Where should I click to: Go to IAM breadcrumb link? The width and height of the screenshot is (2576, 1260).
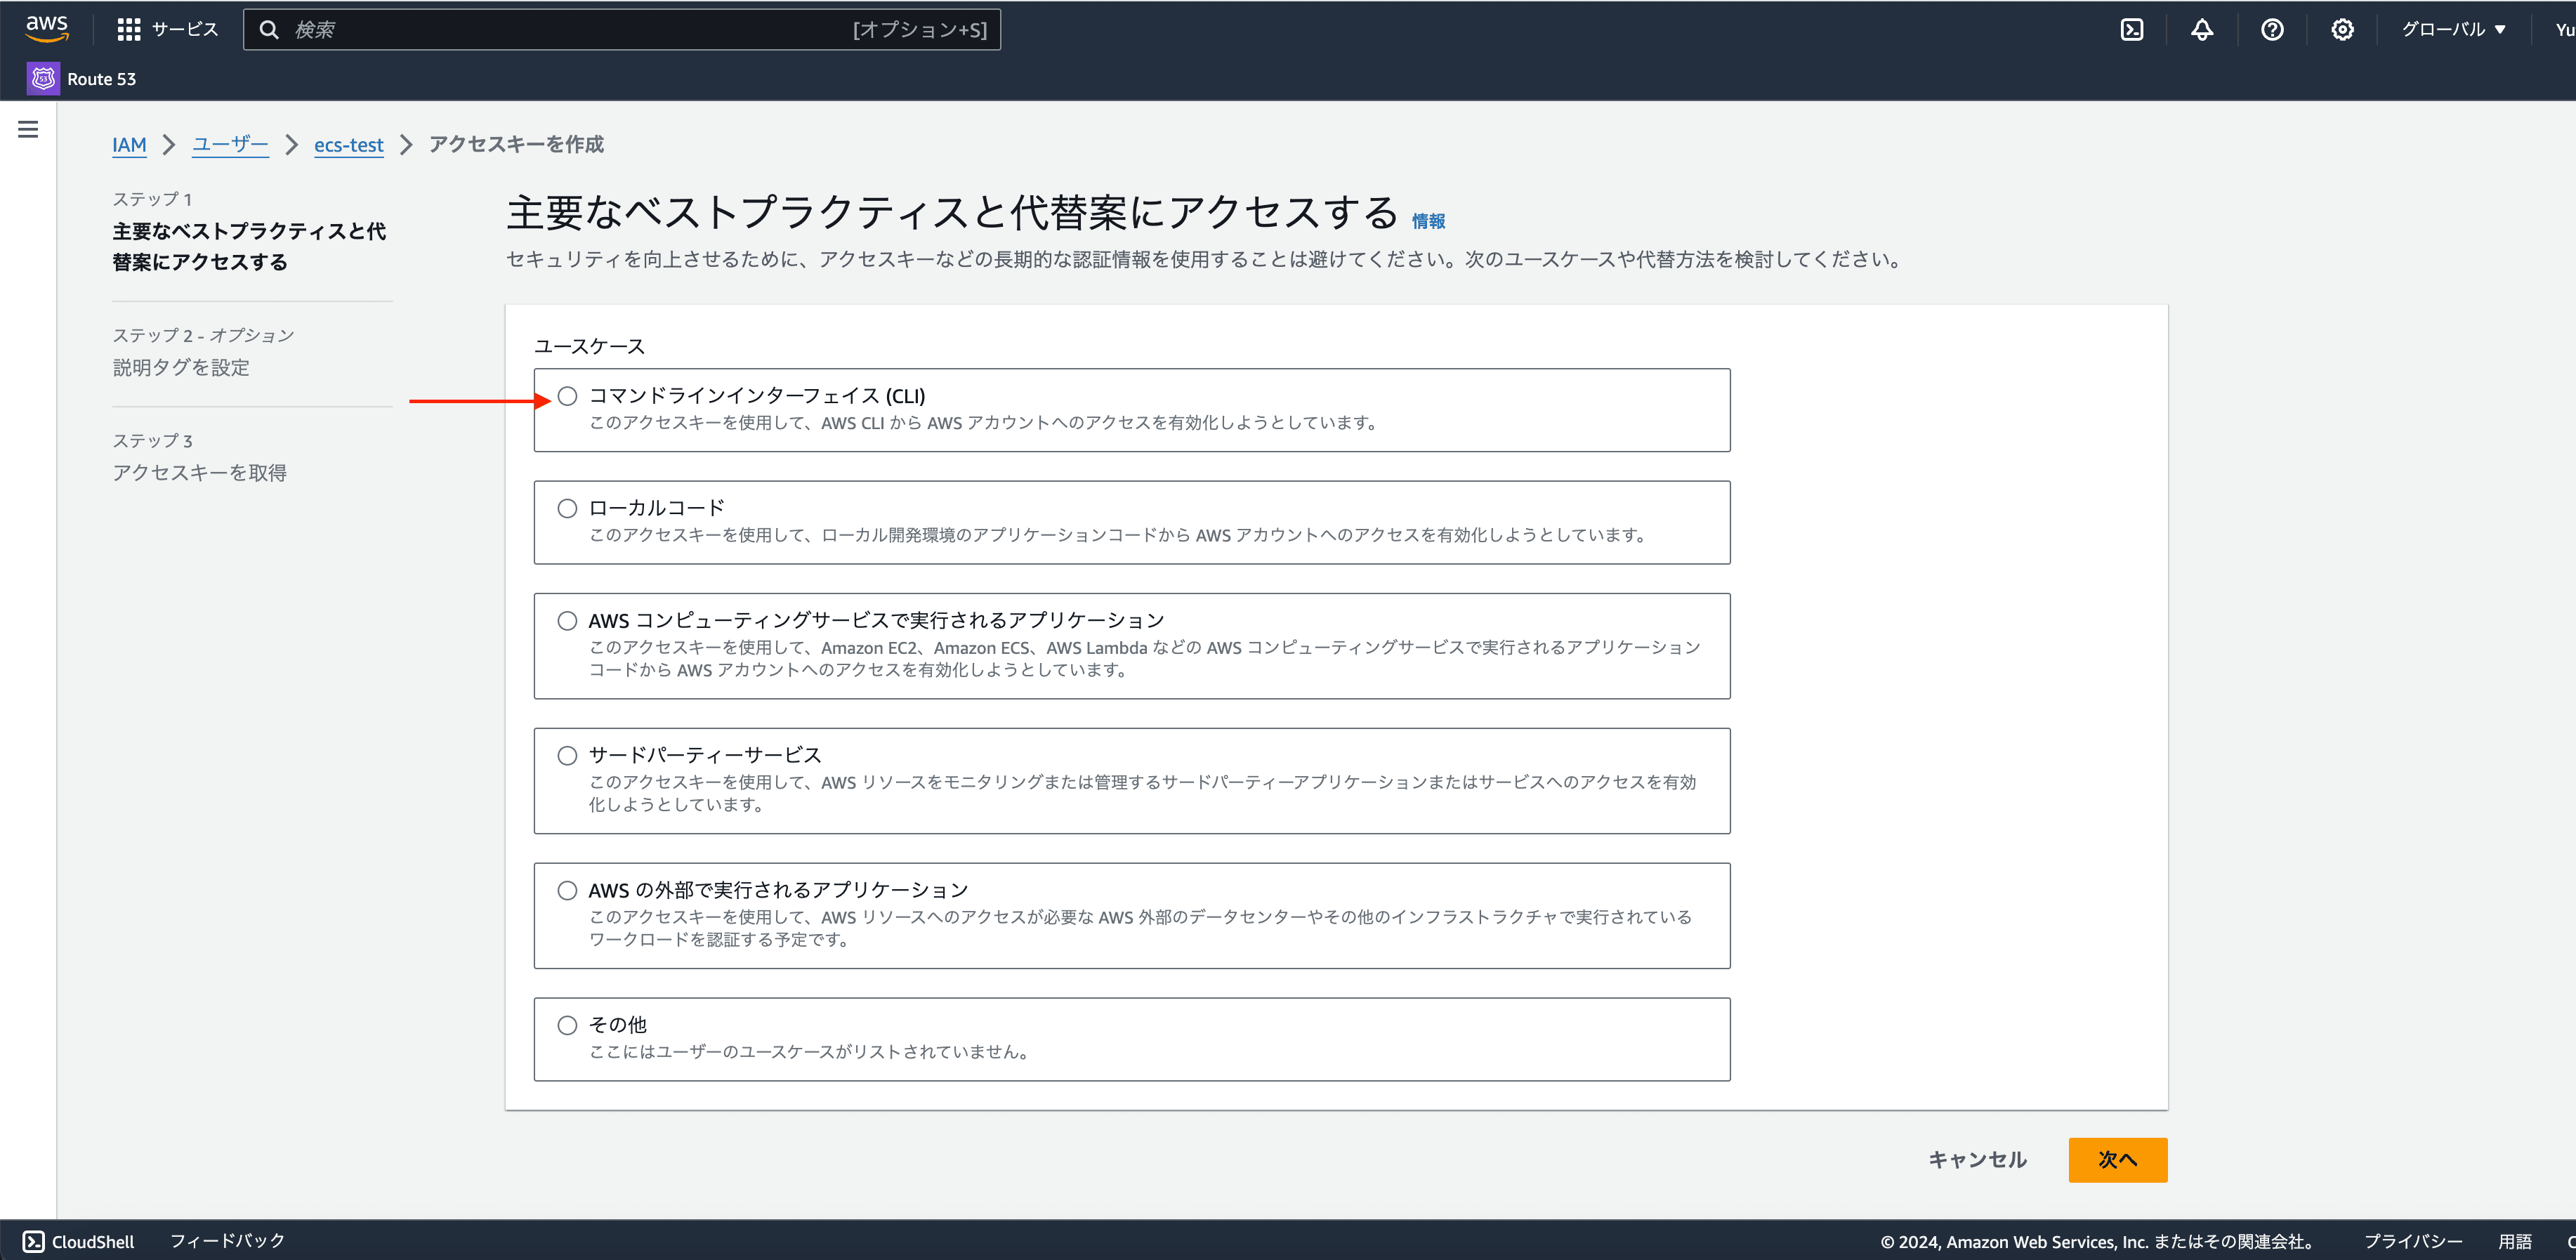point(129,145)
